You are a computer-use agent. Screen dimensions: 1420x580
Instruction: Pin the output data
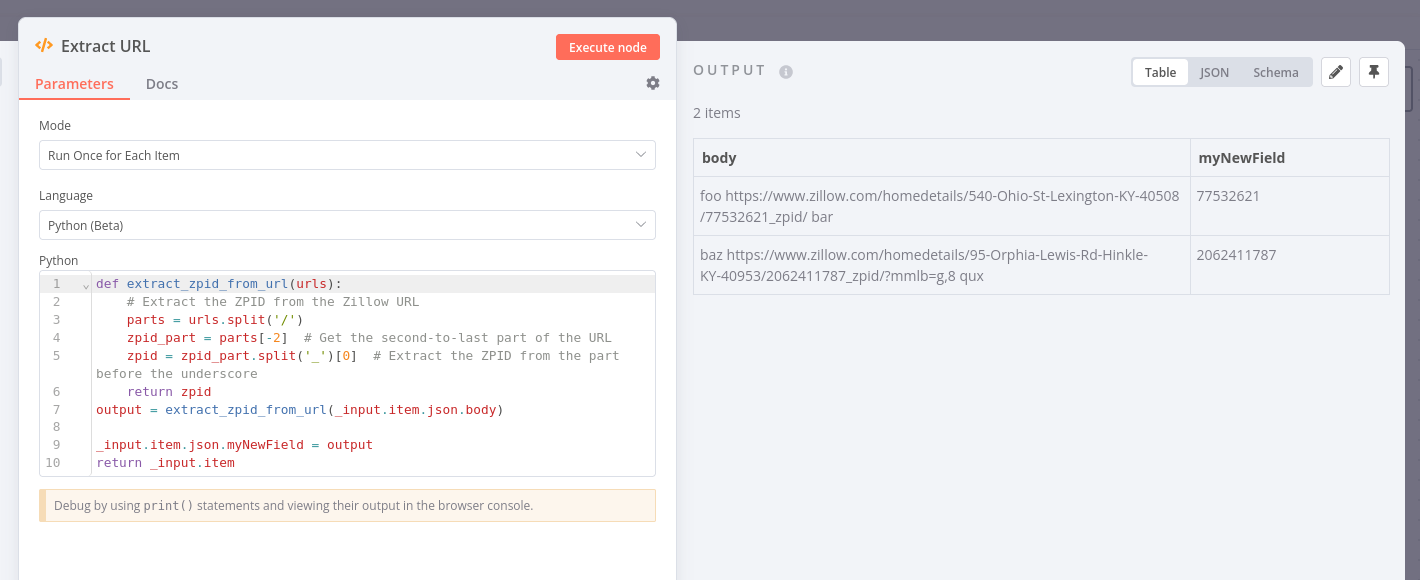tap(1374, 72)
